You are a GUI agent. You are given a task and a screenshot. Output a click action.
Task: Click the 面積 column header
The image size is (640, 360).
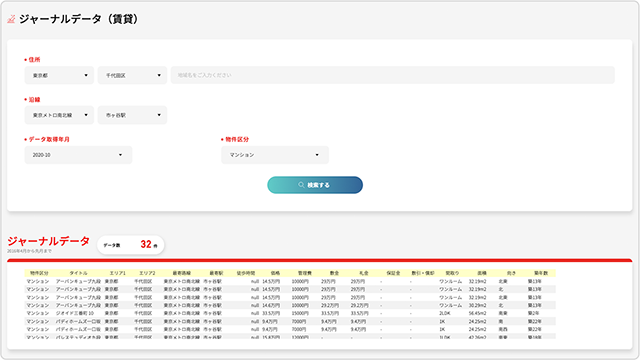[482, 273]
